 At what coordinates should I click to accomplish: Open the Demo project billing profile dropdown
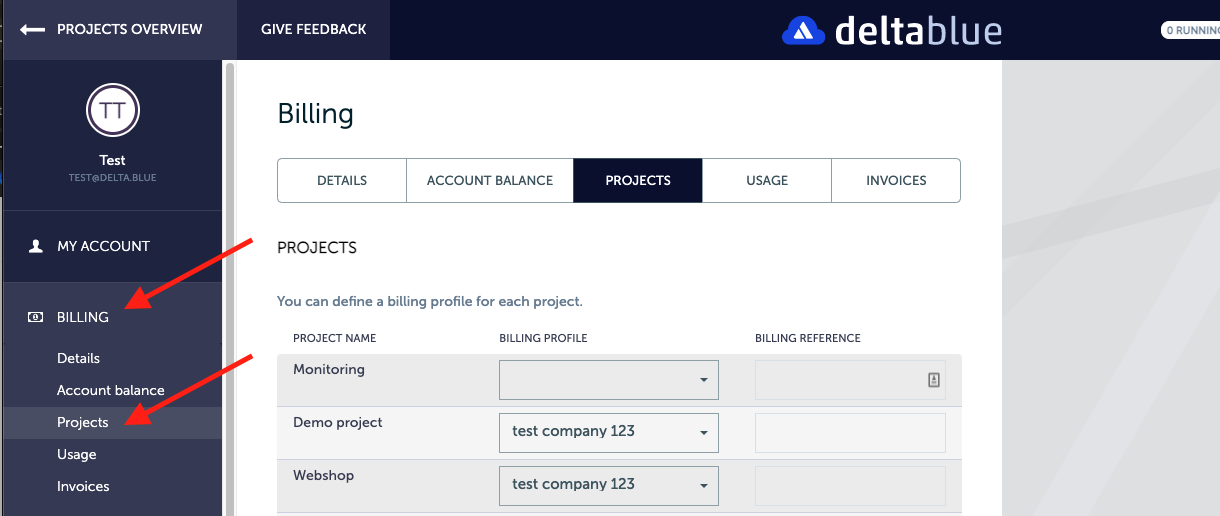point(608,432)
